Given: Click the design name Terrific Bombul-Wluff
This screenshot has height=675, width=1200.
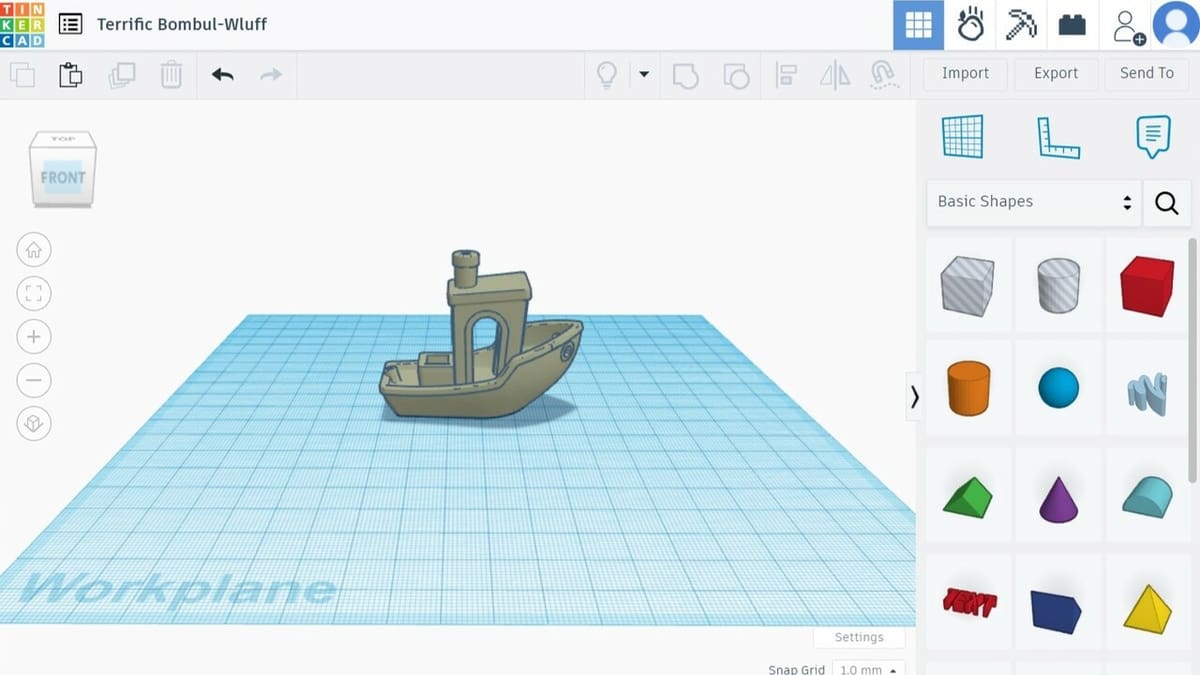Looking at the screenshot, I should 182,24.
